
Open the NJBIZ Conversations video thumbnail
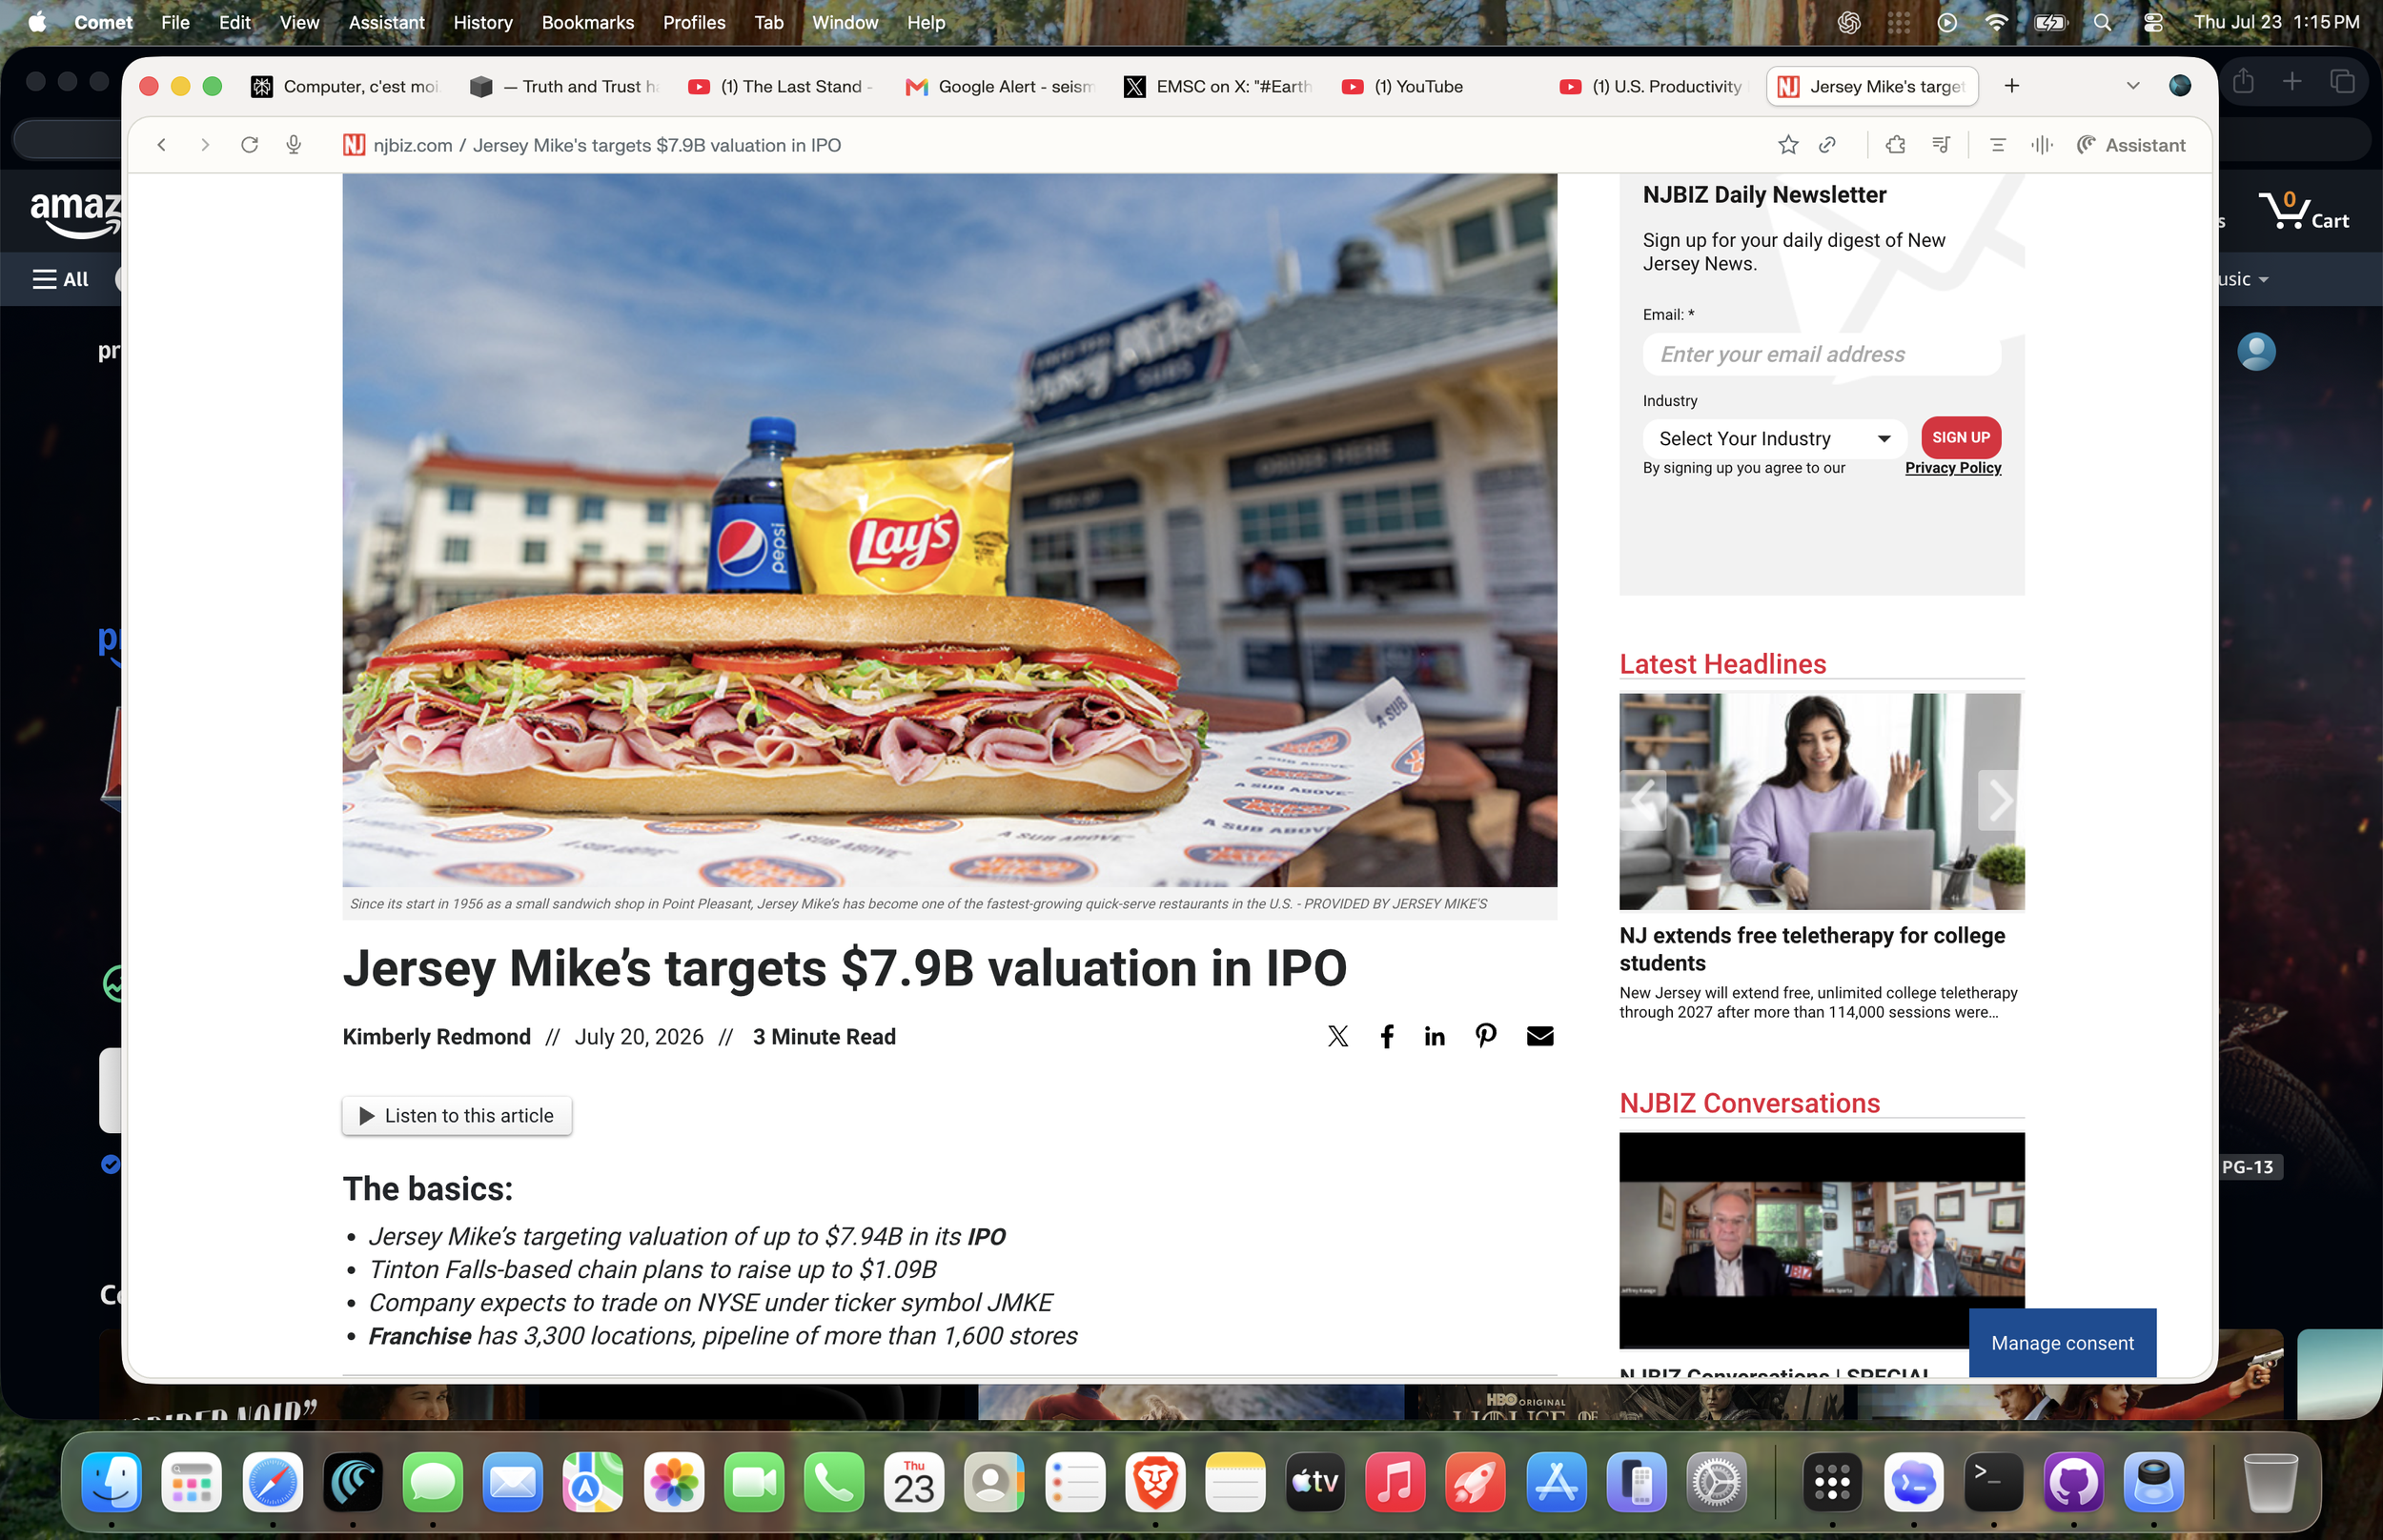tap(1821, 1240)
